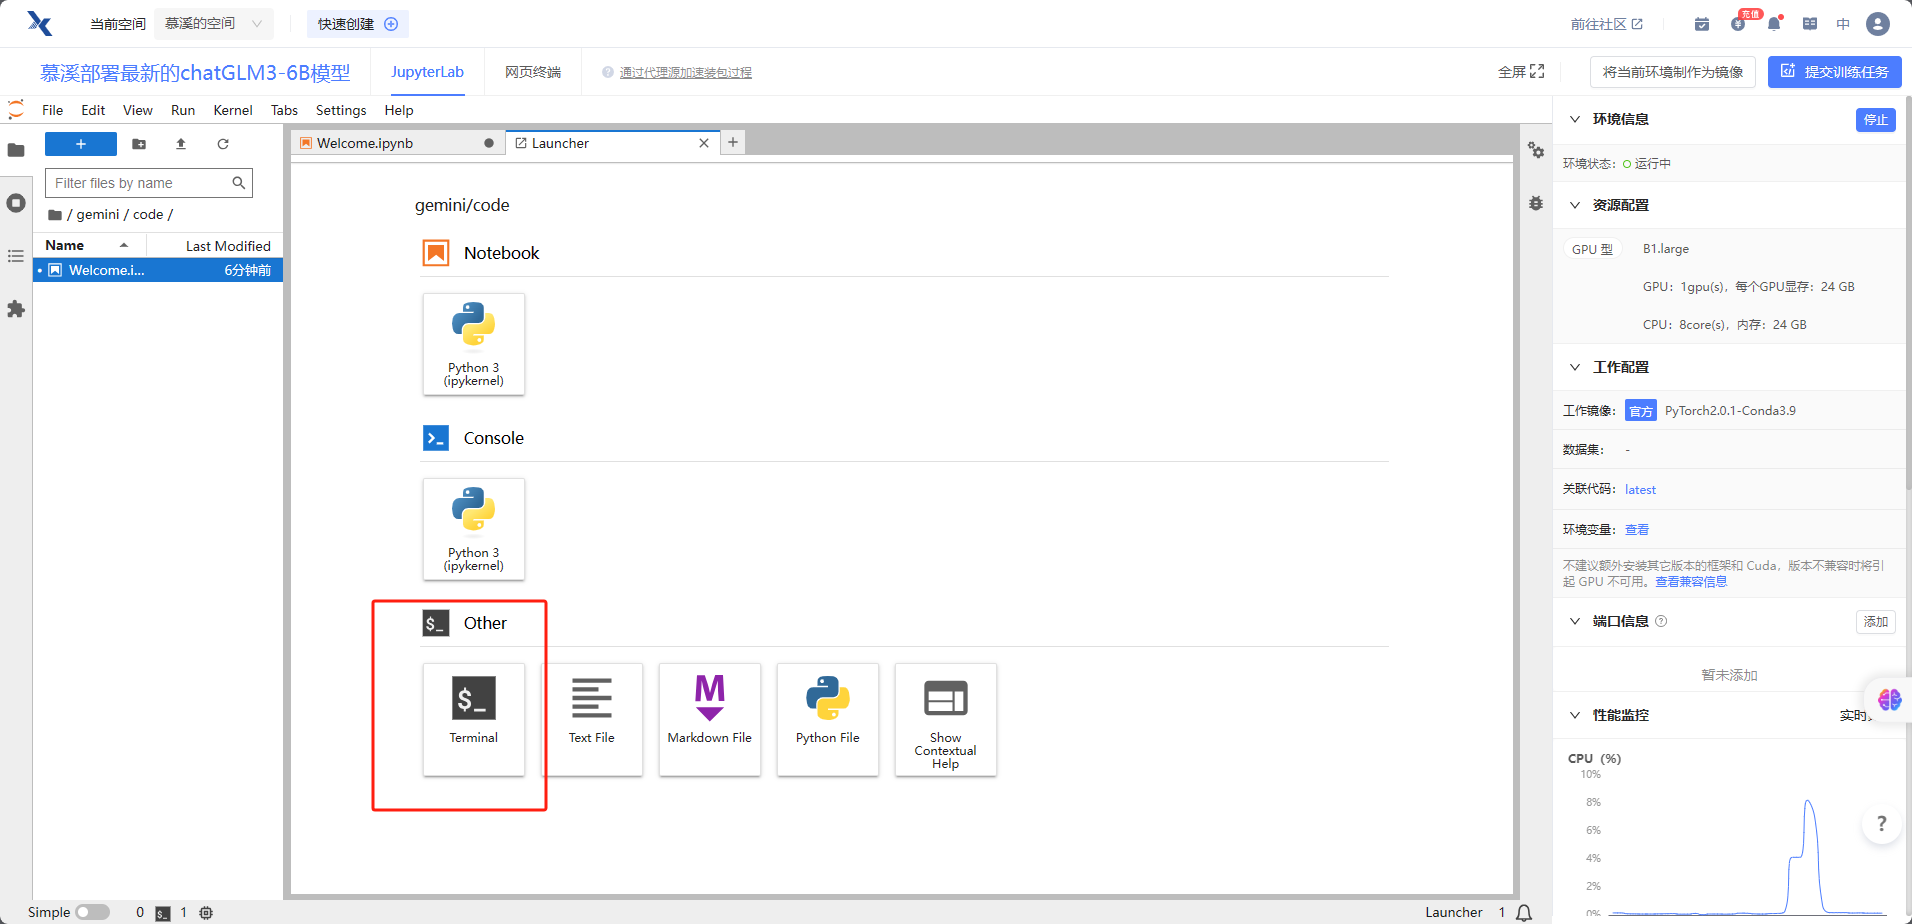Switch to Welcome.ipynb tab
Image resolution: width=1912 pixels, height=924 pixels.
click(397, 143)
